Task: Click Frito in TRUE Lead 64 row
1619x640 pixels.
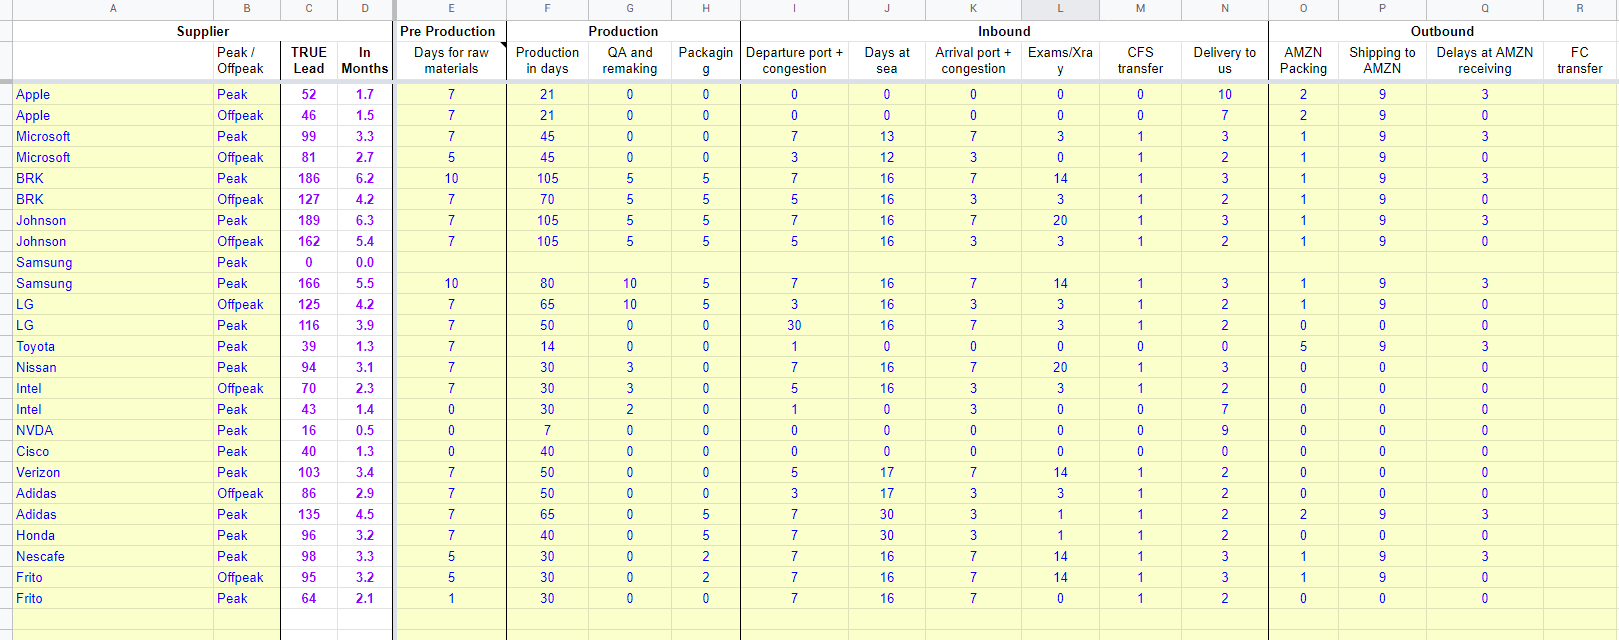Action: point(113,598)
